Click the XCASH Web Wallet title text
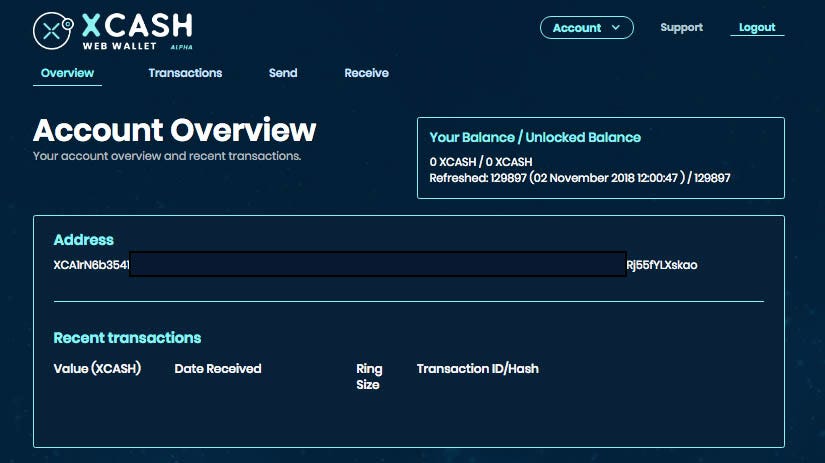825x463 pixels. [x=137, y=32]
